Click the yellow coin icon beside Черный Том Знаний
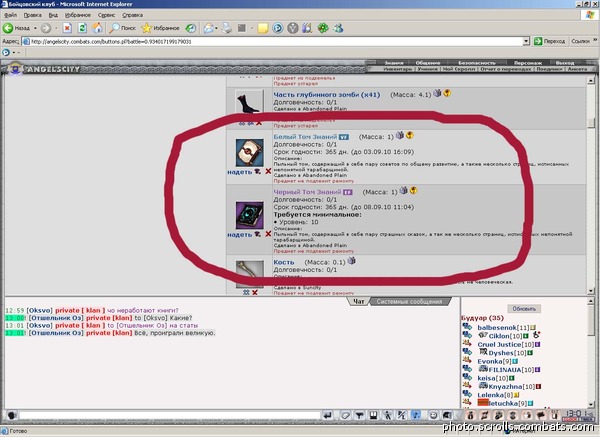This screenshot has height=437, width=600. pos(413,191)
